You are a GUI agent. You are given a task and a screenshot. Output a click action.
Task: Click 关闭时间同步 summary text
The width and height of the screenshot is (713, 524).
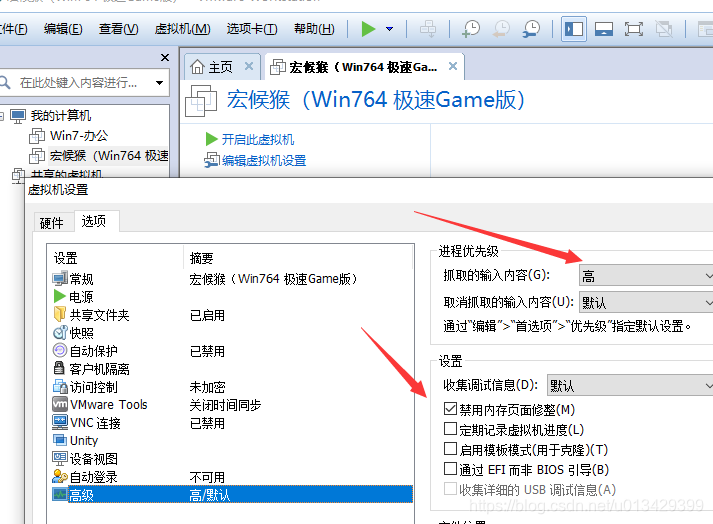pos(226,405)
